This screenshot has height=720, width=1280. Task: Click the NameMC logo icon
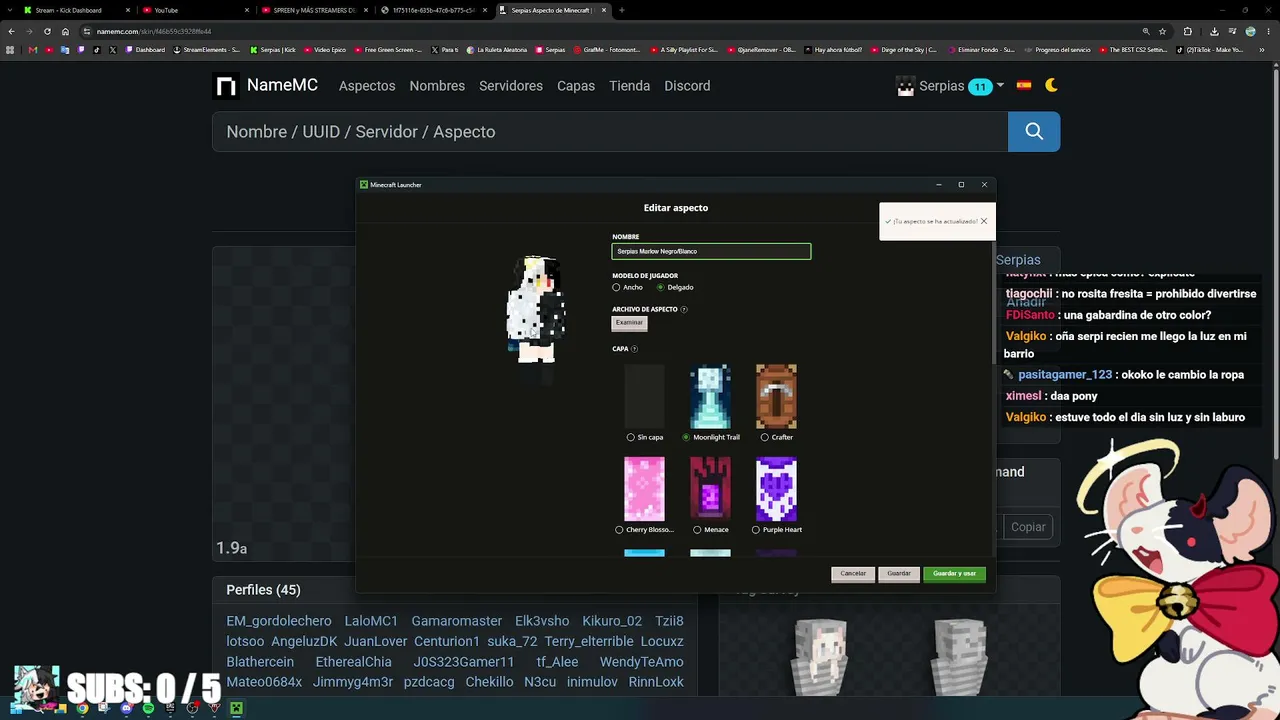pos(226,86)
